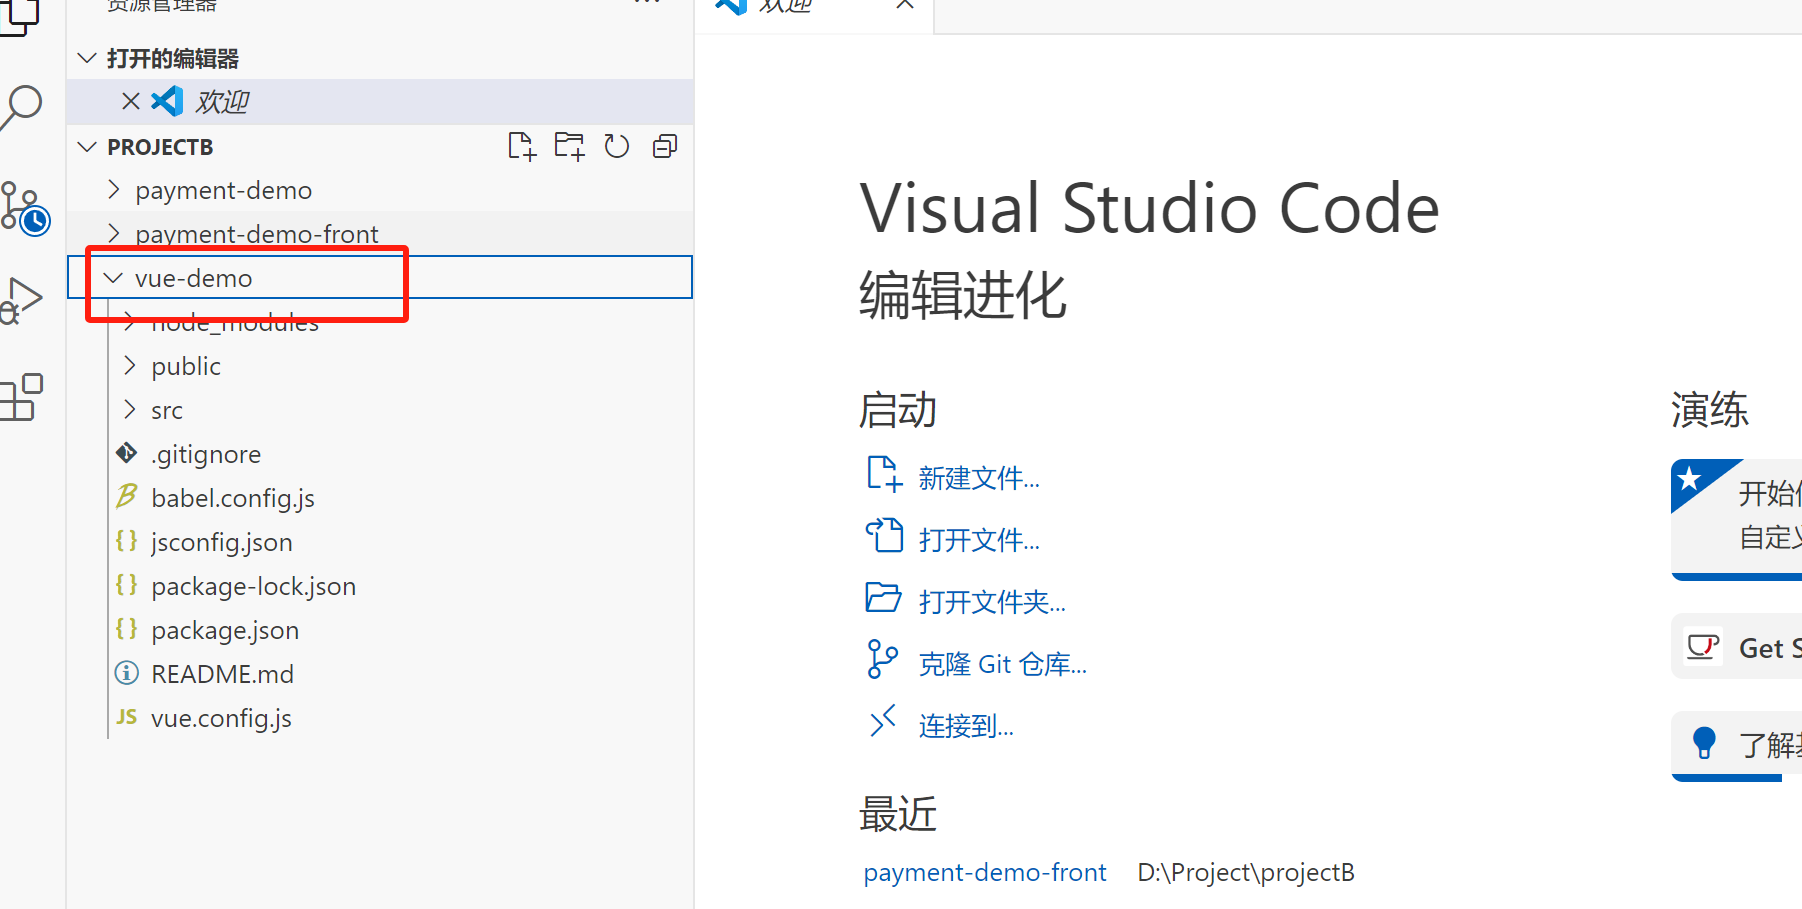1802x909 pixels.
Task: Click the new file icon under 启动
Action: point(884,474)
